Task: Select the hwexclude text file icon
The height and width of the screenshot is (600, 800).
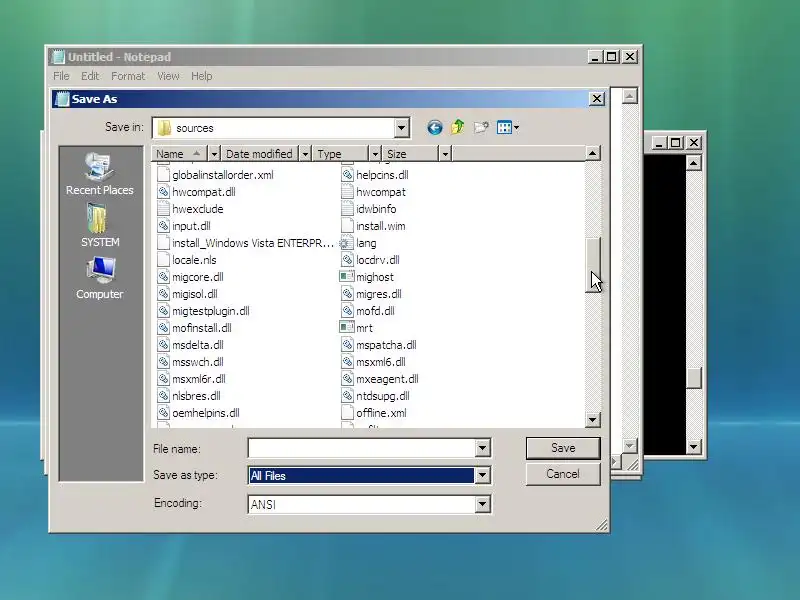Action: (x=163, y=209)
